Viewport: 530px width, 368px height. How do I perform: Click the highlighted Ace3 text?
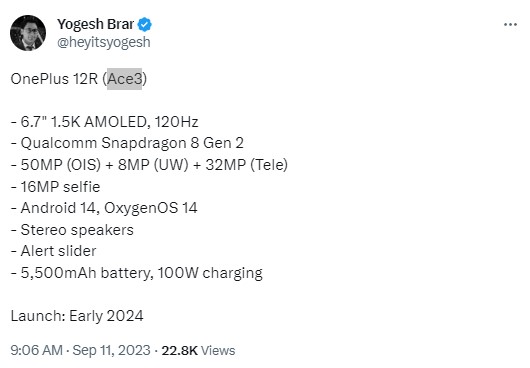[125, 79]
